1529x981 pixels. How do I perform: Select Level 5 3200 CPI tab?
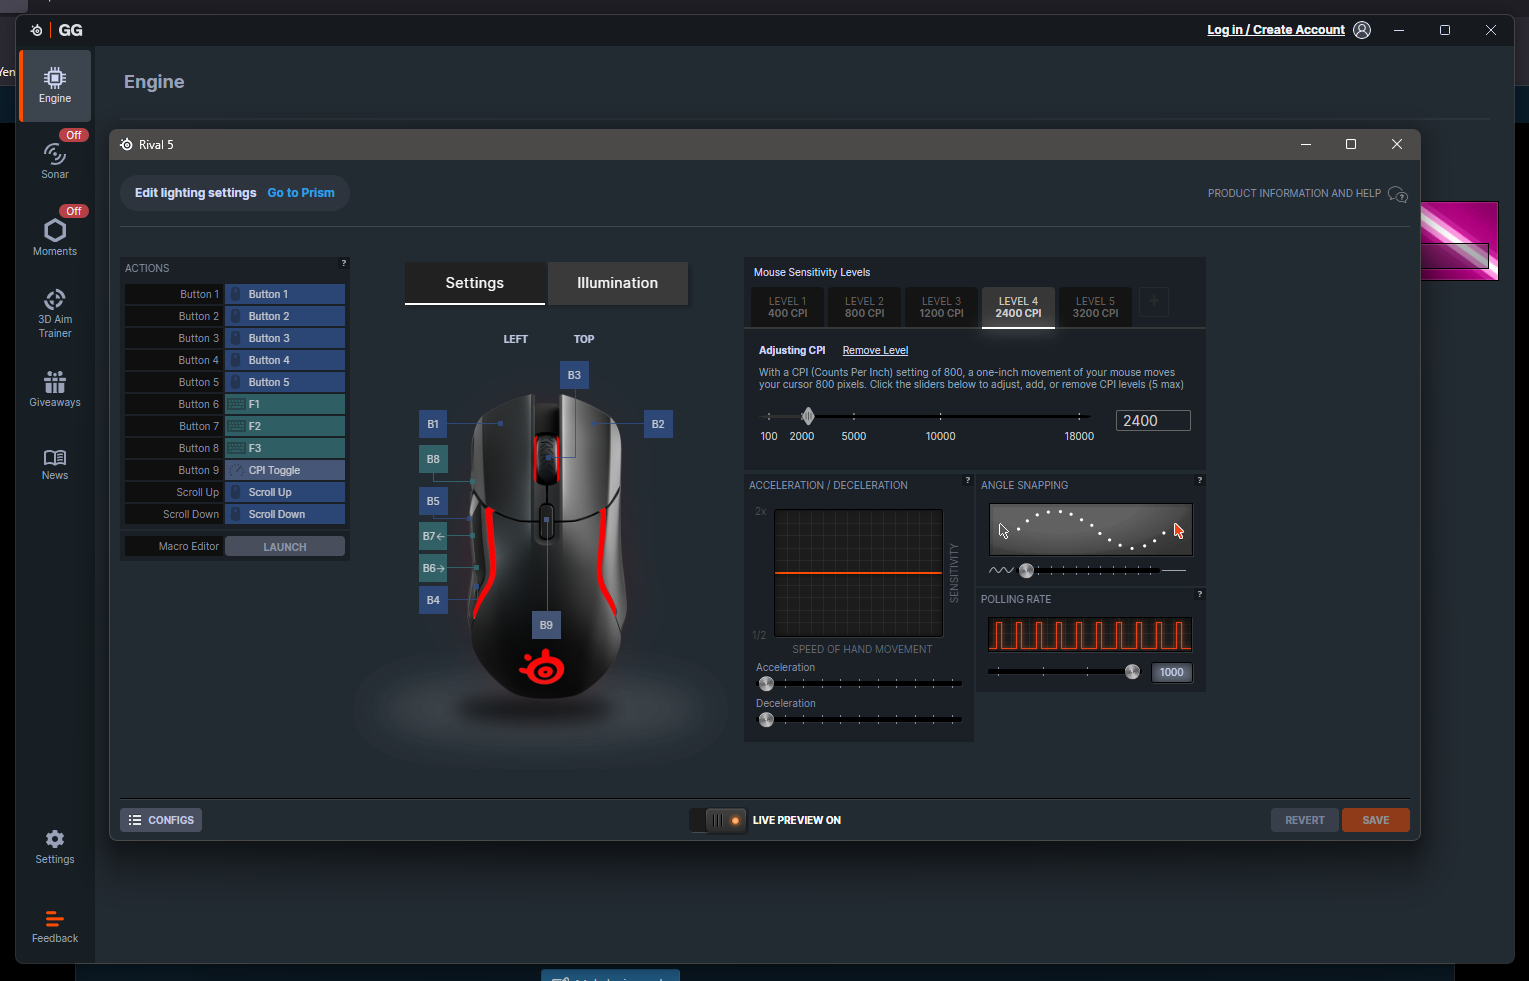coord(1095,307)
